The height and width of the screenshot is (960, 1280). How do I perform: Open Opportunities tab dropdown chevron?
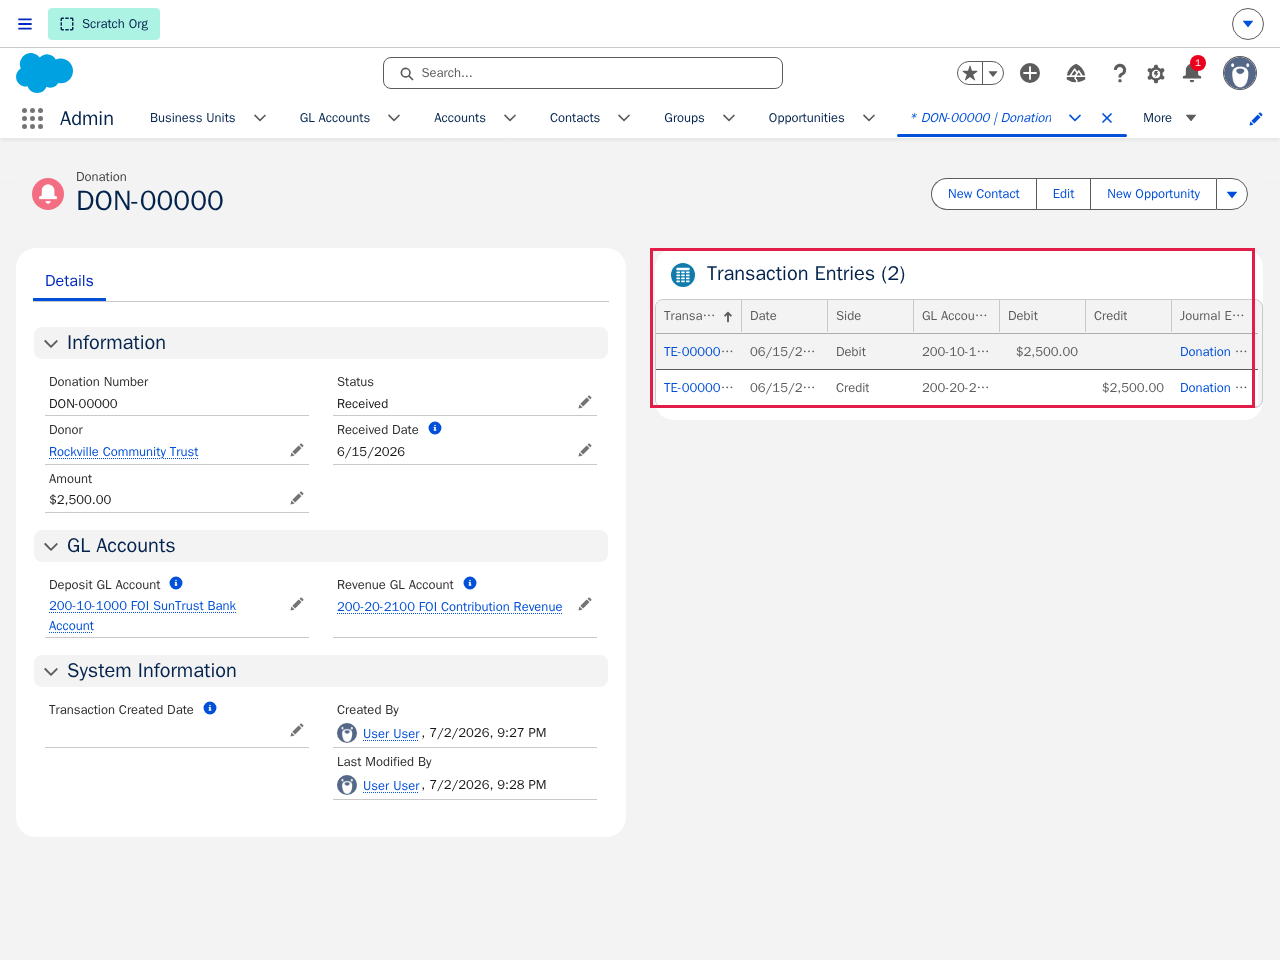click(x=869, y=118)
